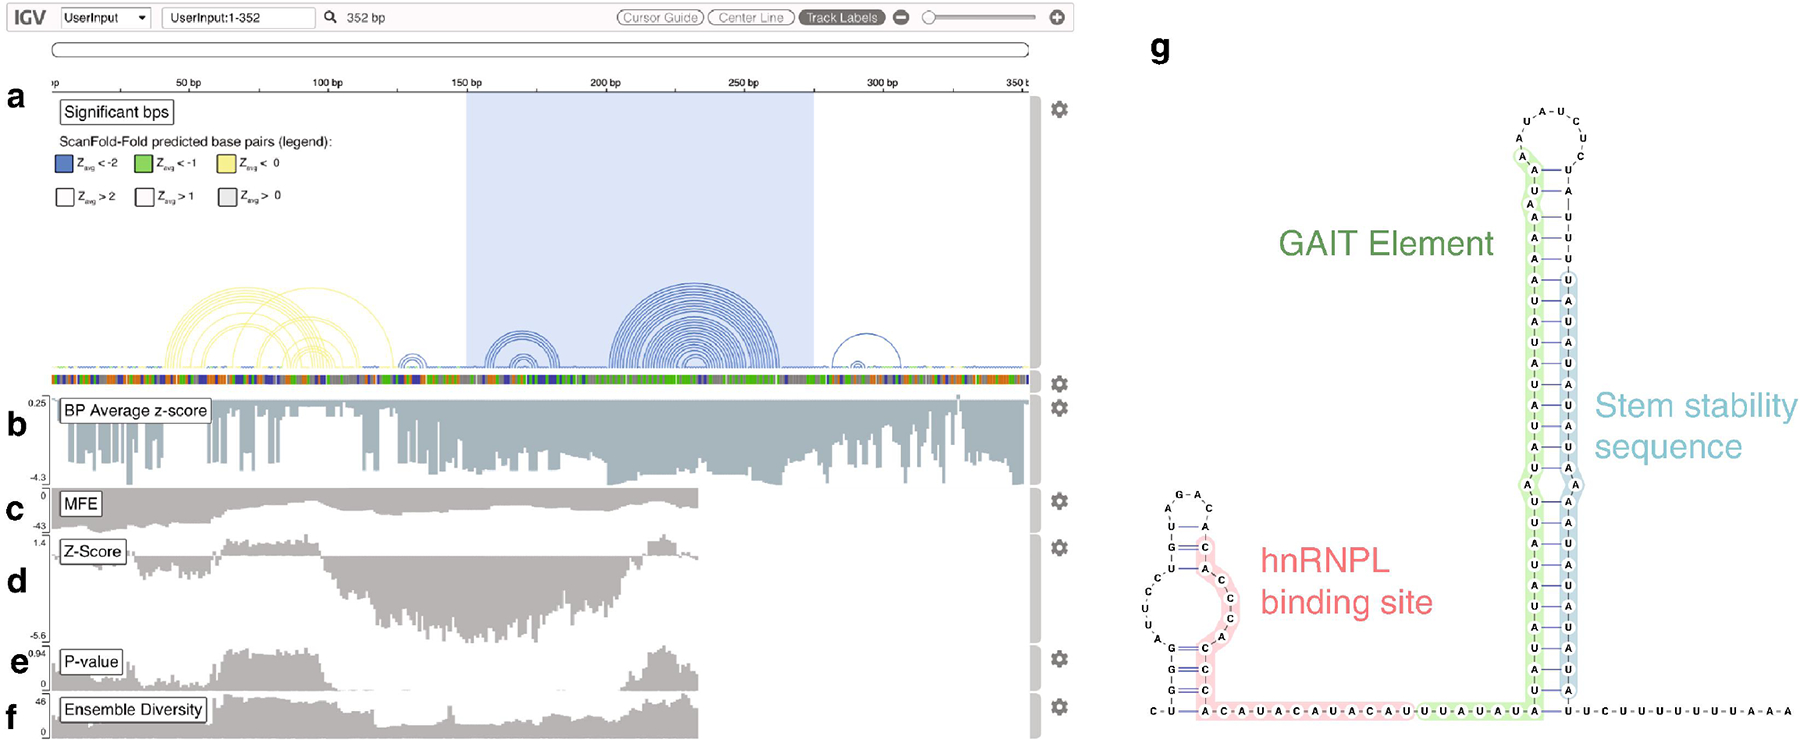
Task: Click the IGV logo
Action: coord(30,17)
